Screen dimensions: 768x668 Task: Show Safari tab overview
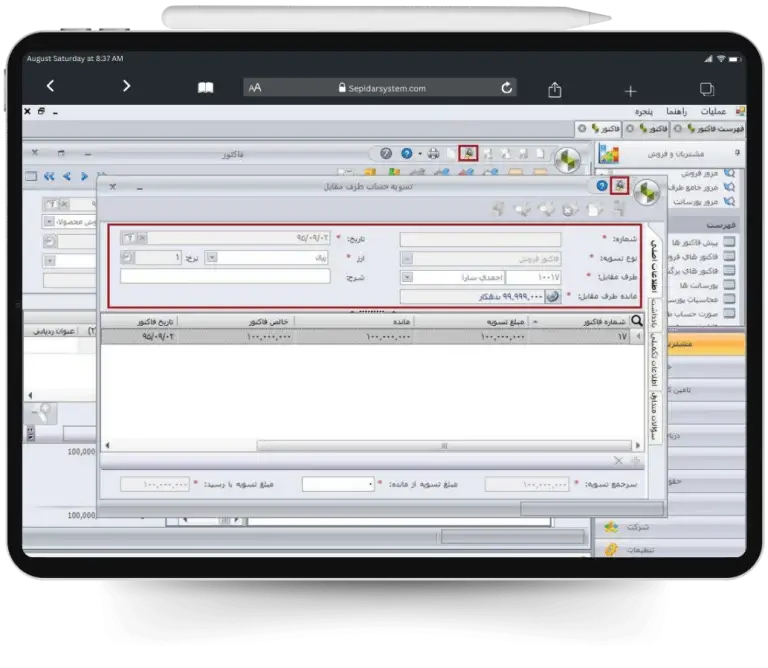[x=707, y=89]
